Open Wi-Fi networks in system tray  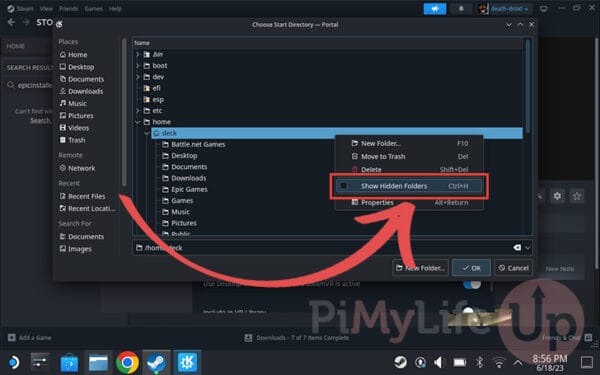point(499,362)
